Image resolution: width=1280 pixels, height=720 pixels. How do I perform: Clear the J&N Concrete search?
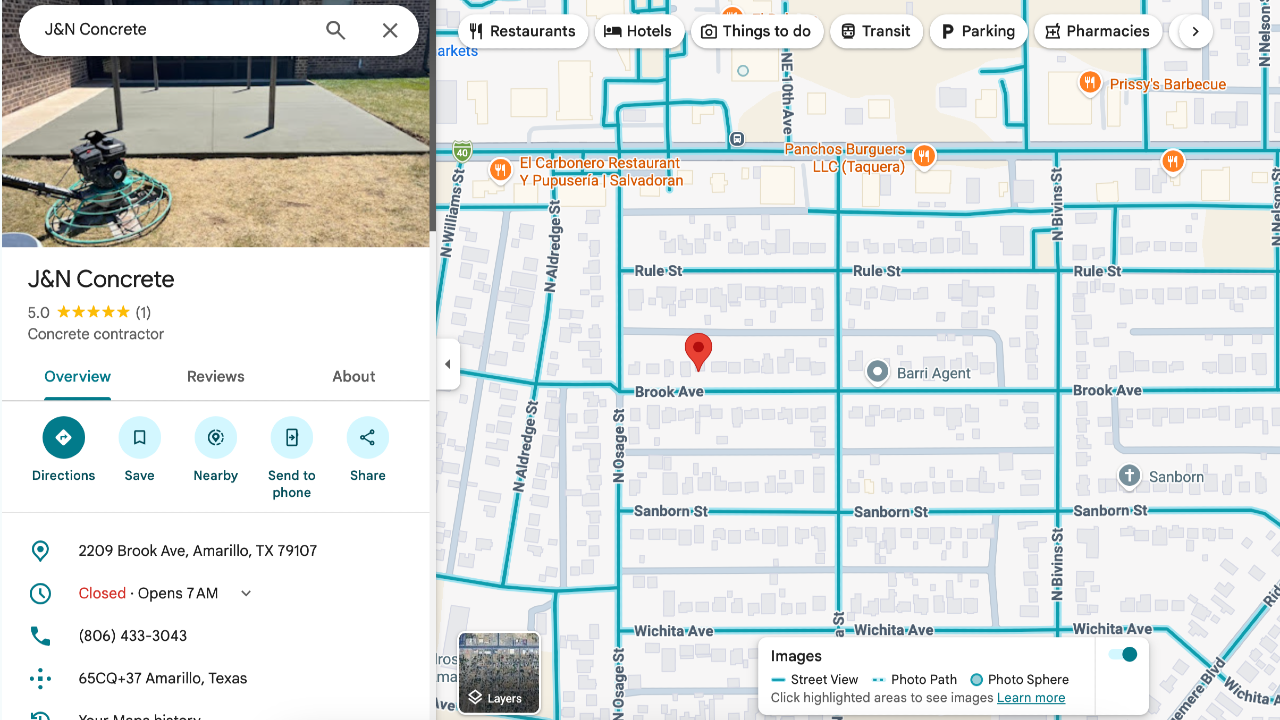click(390, 30)
